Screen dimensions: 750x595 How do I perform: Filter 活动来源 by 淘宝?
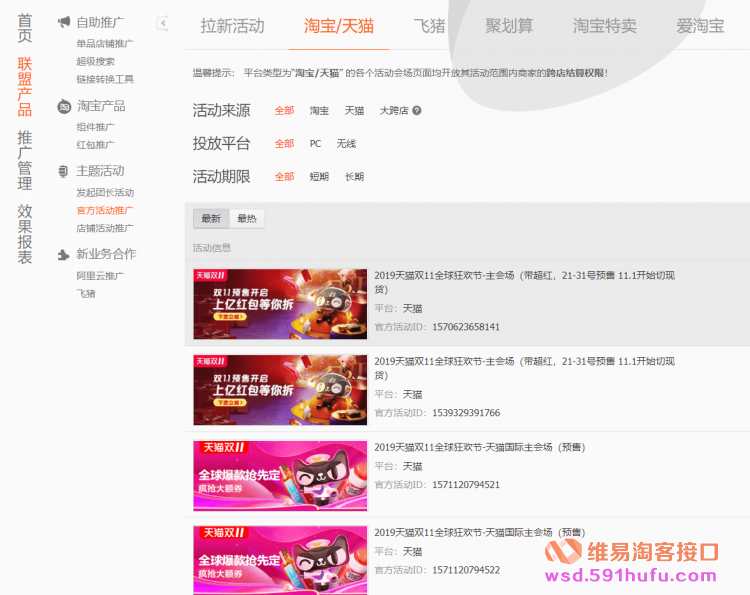coord(319,110)
